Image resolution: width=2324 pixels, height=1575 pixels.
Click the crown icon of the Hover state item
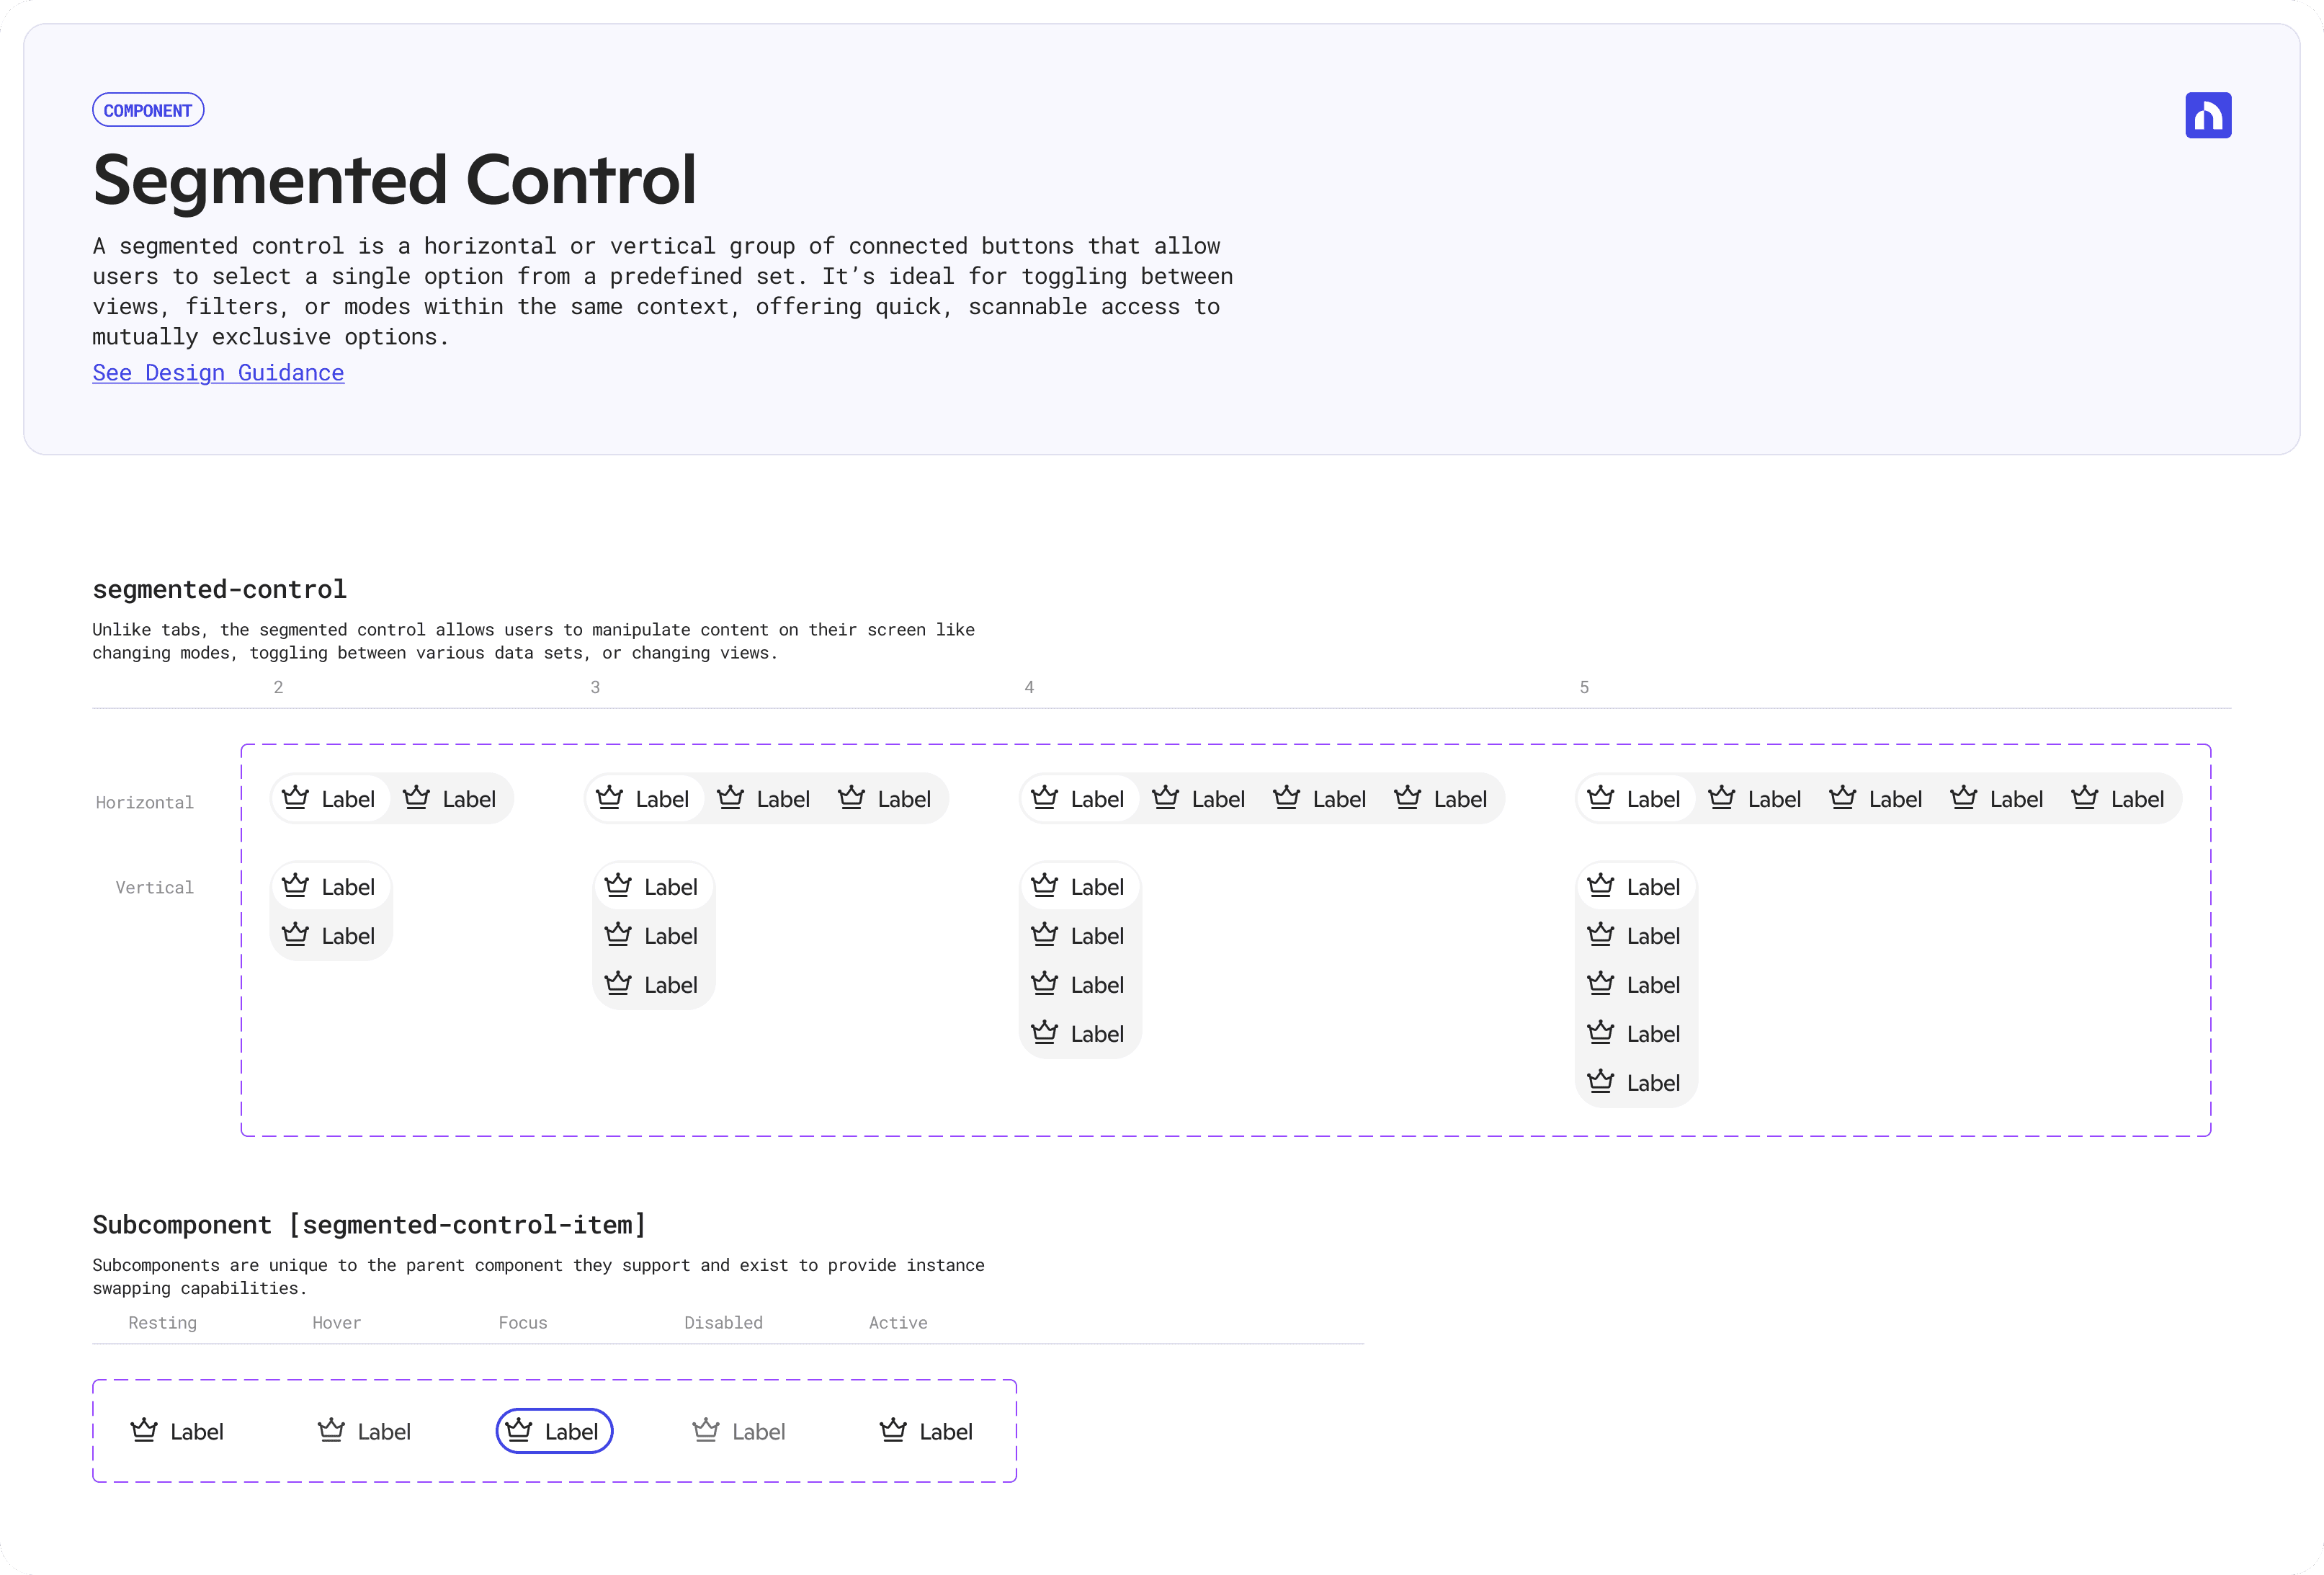pyautogui.click(x=331, y=1430)
